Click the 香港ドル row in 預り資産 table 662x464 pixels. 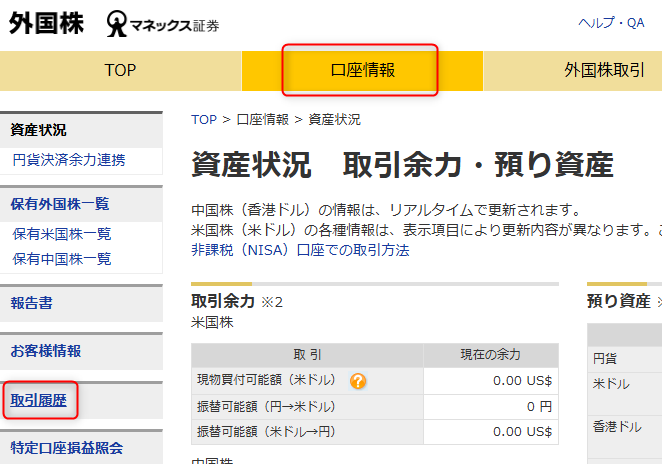(625, 437)
